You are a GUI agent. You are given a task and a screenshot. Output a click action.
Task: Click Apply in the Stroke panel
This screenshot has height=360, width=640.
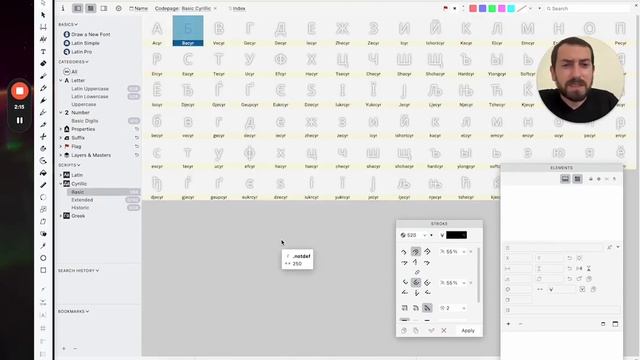(468, 331)
